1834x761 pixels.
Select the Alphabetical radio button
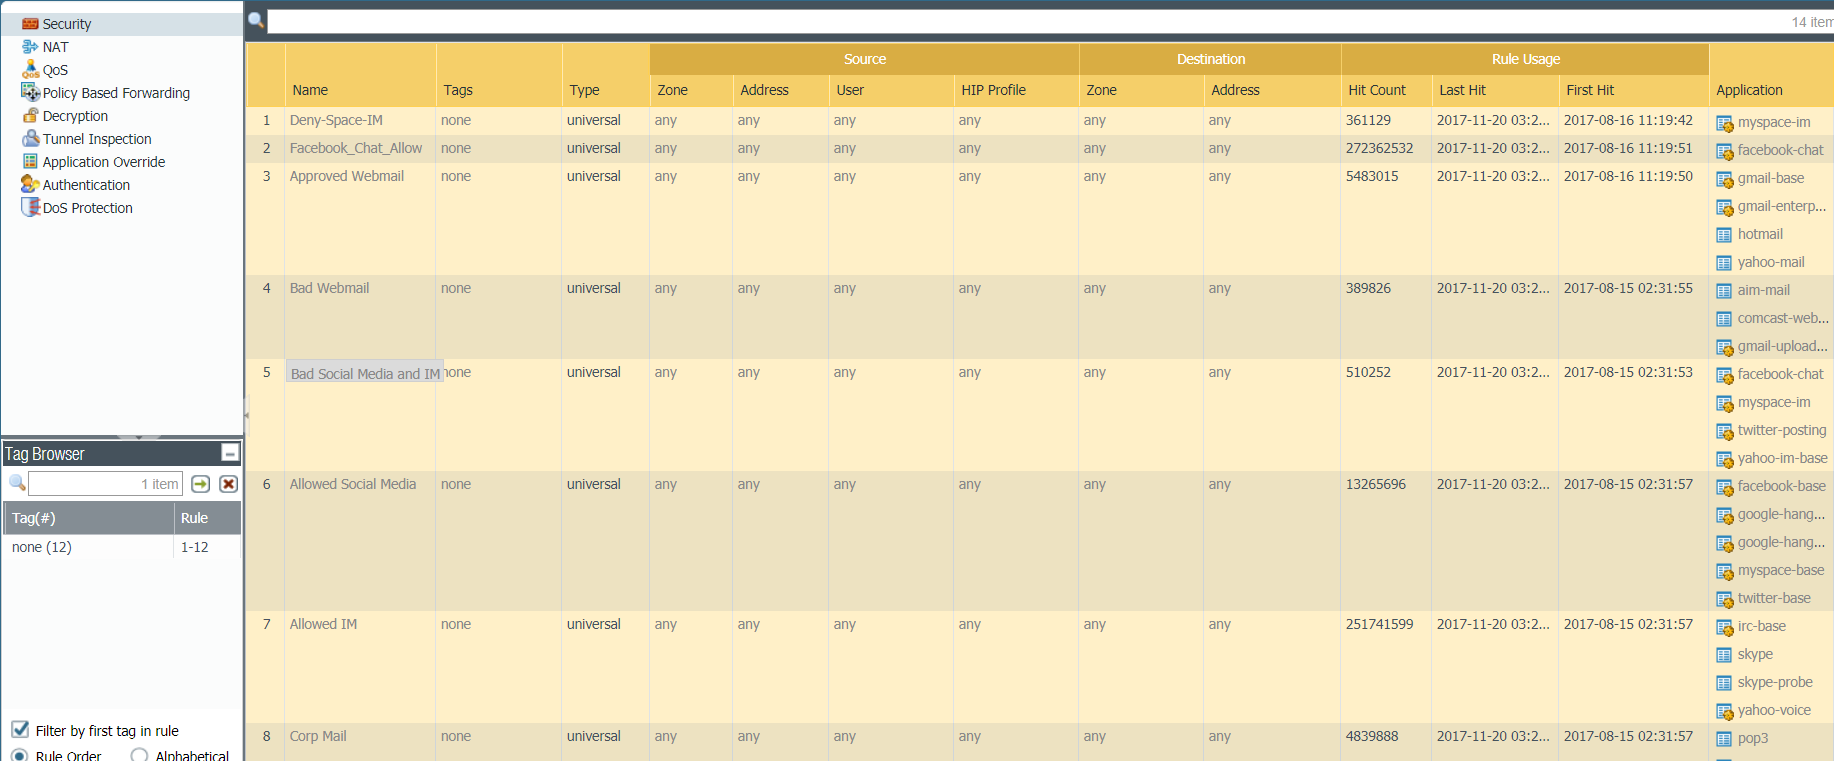(x=139, y=755)
